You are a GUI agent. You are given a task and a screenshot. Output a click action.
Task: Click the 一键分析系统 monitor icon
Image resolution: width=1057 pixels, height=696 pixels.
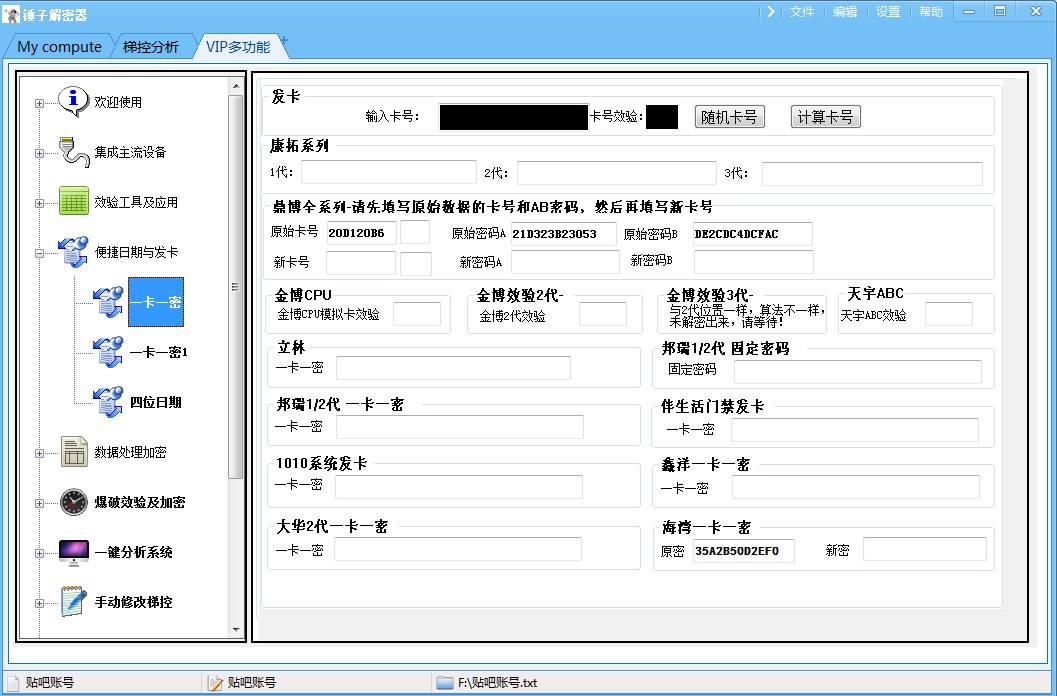click(73, 552)
